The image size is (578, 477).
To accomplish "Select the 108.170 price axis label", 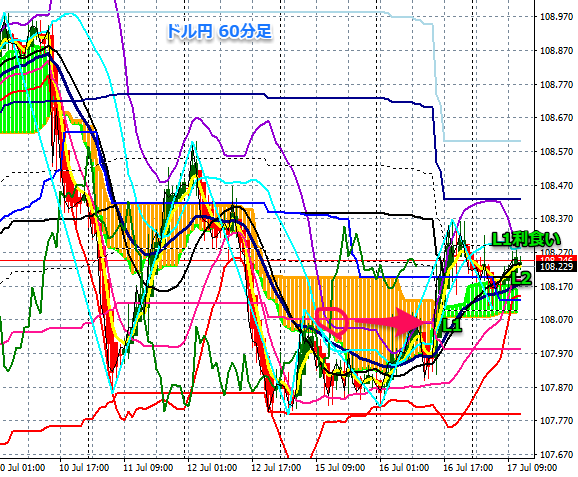I will point(556,286).
